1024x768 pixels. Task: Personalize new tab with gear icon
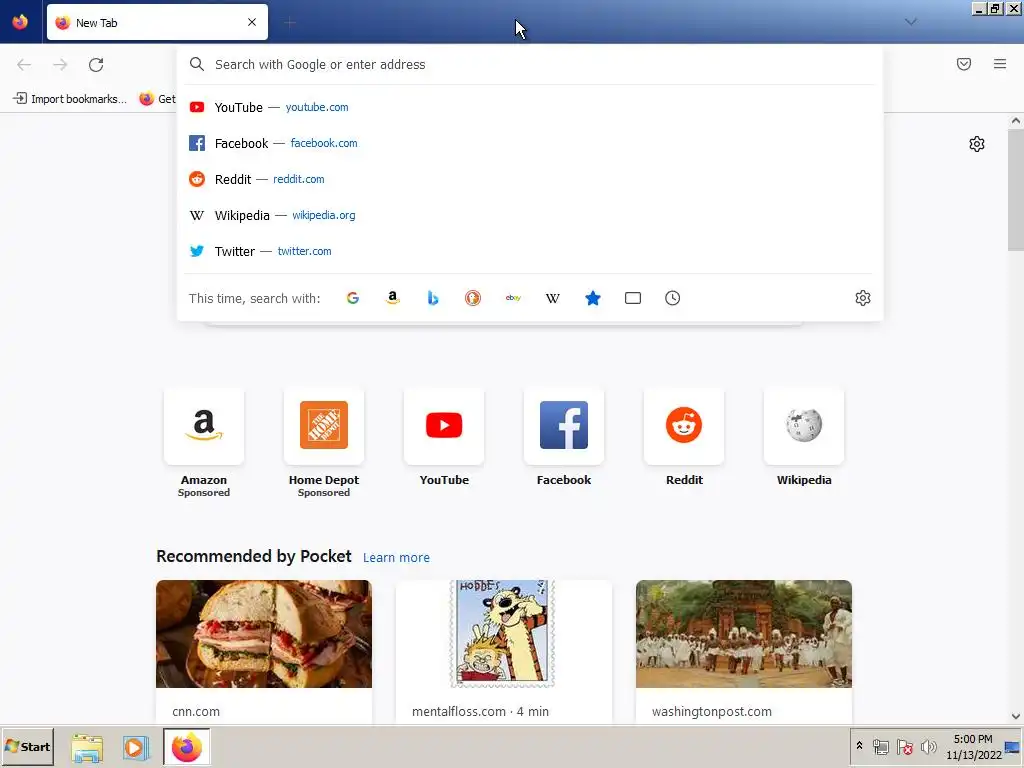click(977, 144)
